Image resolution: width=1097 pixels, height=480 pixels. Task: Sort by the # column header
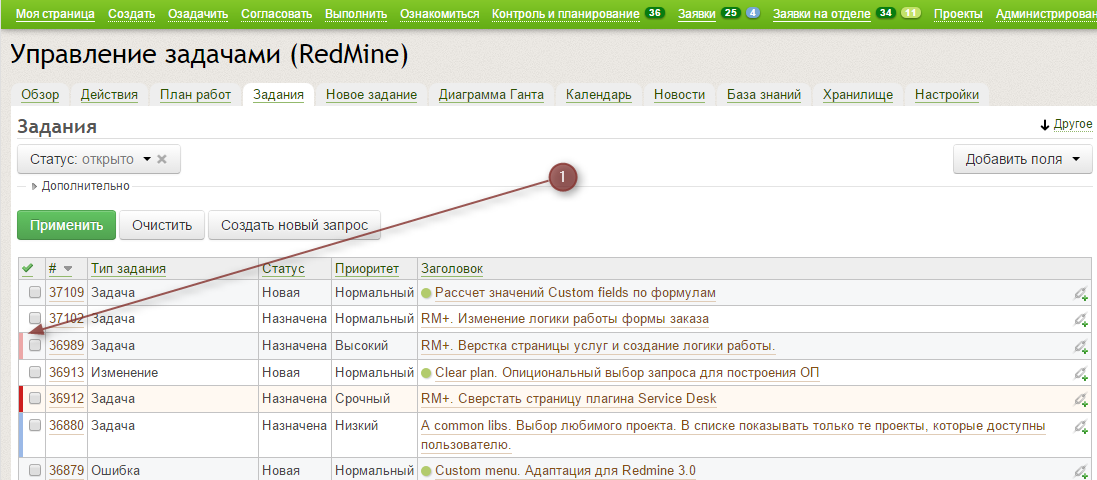click(52, 269)
